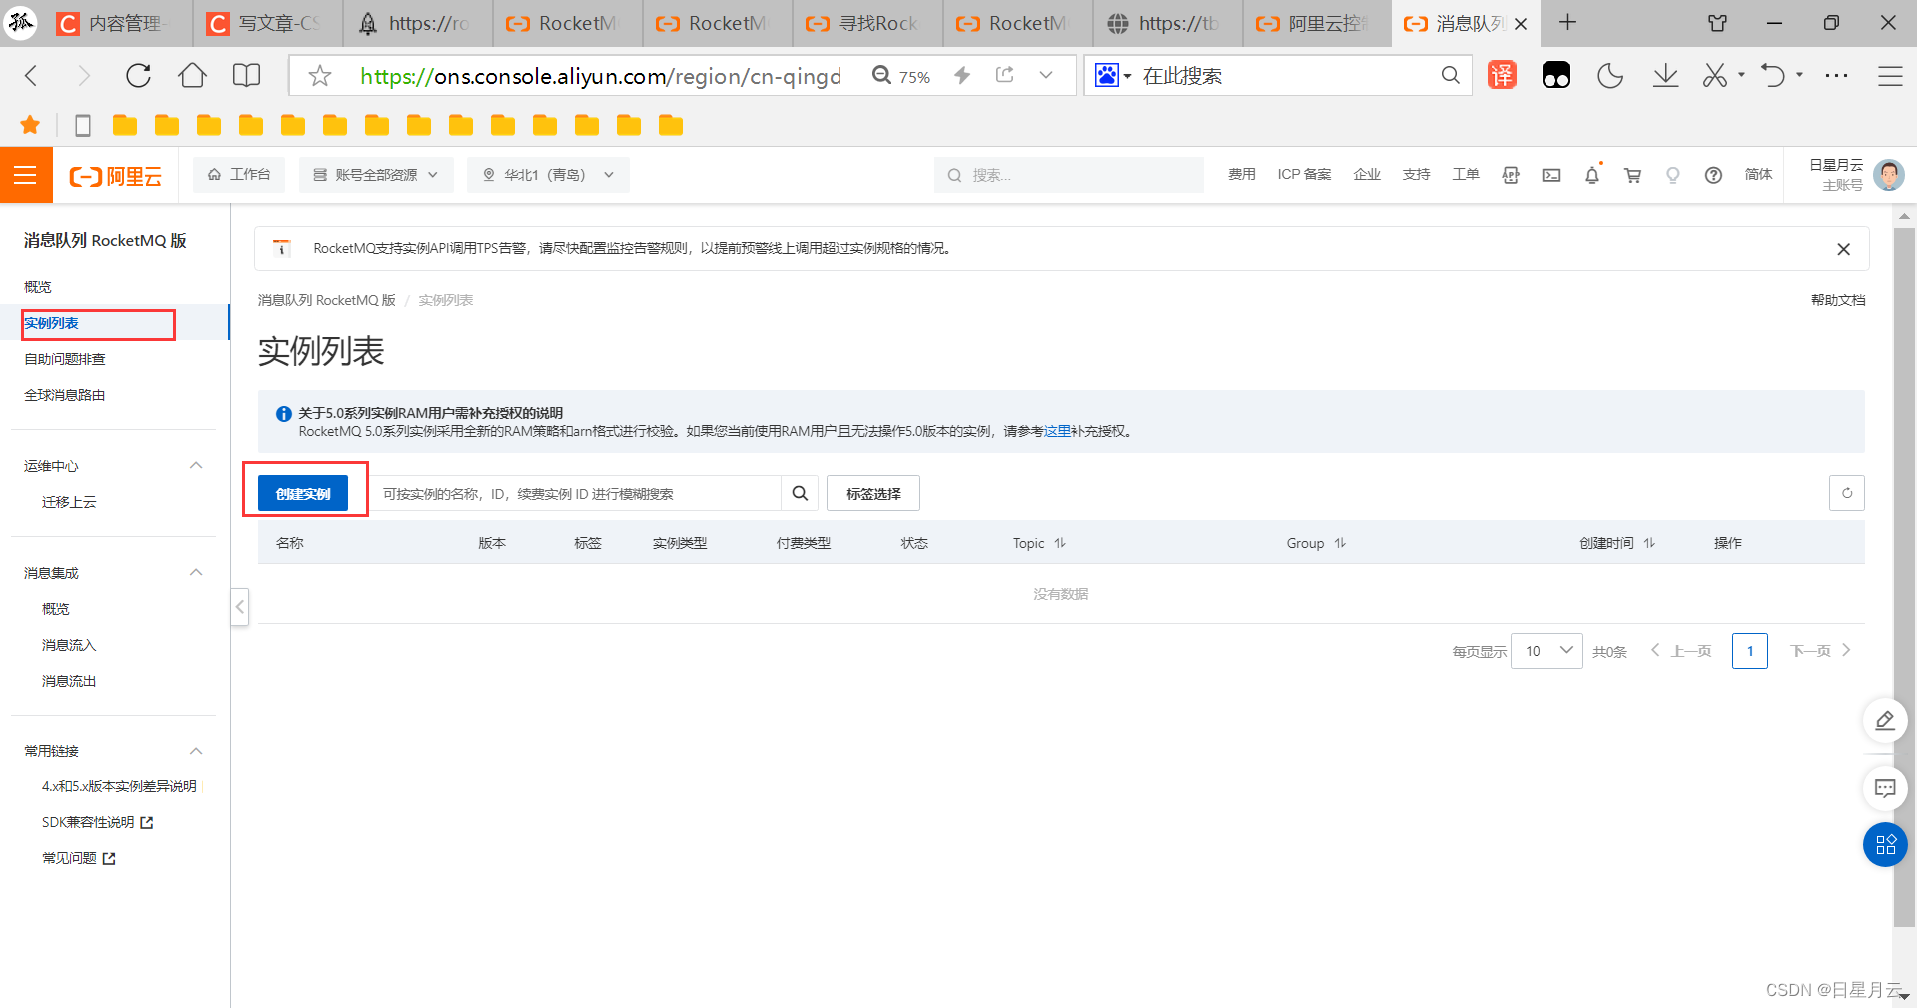Open 账号全部资源 resource dropdown
This screenshot has width=1917, height=1008.
[x=376, y=175]
